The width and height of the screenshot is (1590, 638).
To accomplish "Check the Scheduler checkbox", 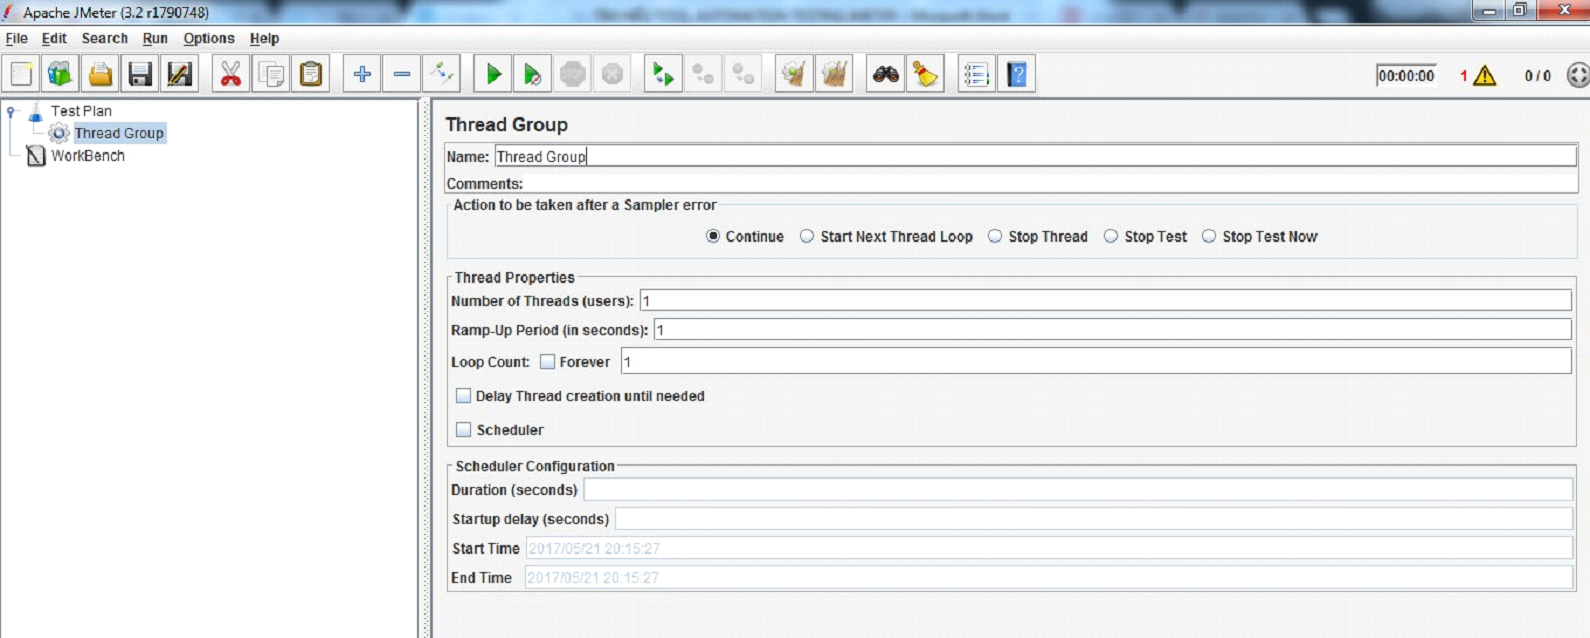I will pos(463,430).
